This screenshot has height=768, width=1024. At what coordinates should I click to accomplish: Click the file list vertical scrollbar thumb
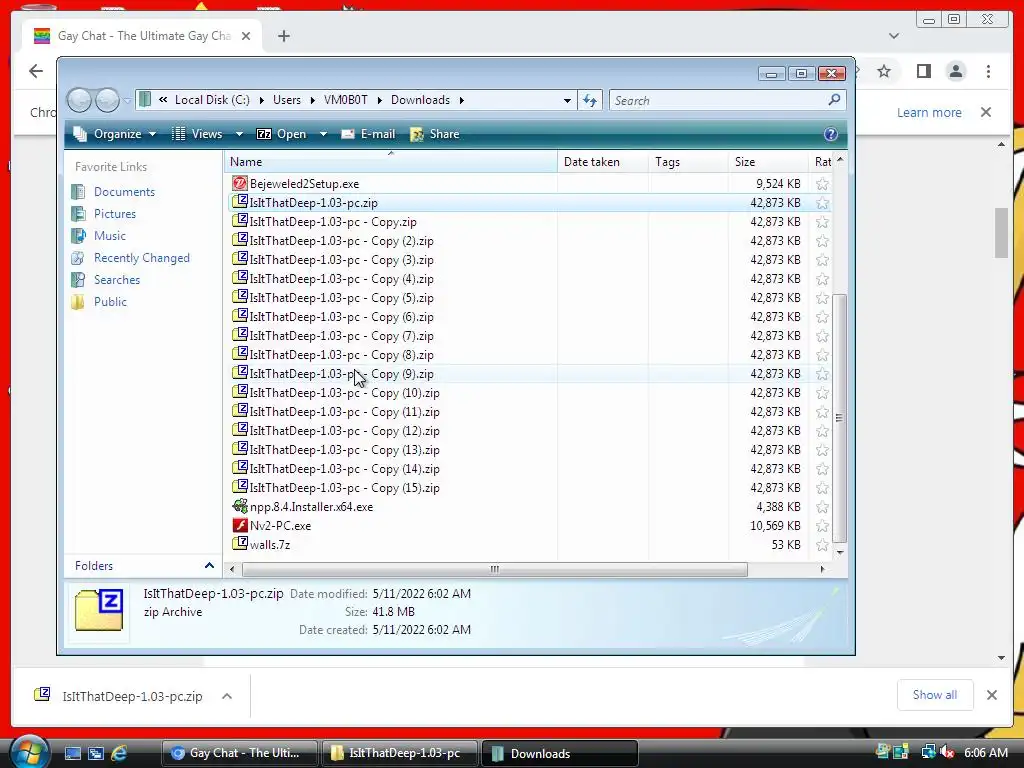click(840, 418)
